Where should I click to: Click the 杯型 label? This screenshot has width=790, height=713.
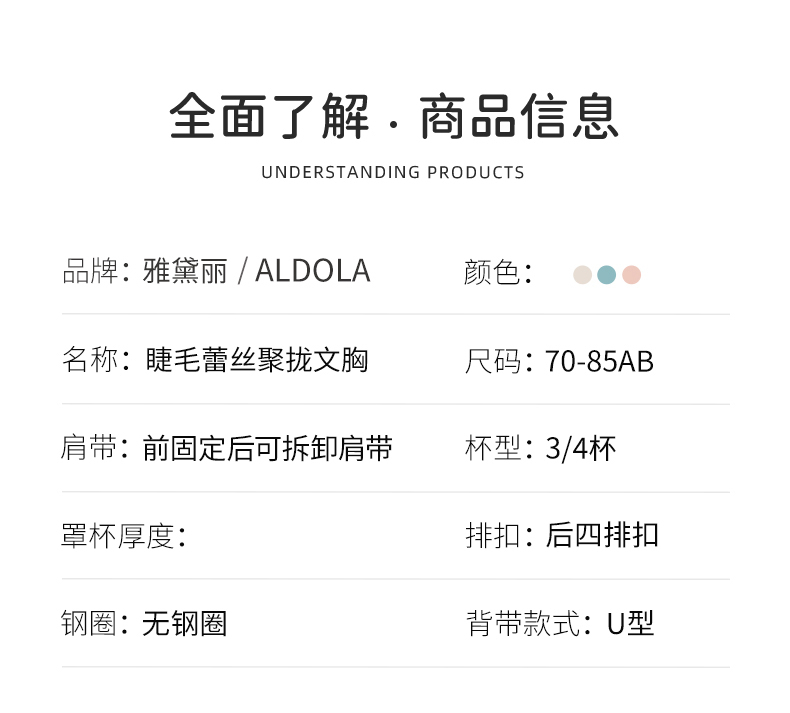pyautogui.click(x=494, y=448)
